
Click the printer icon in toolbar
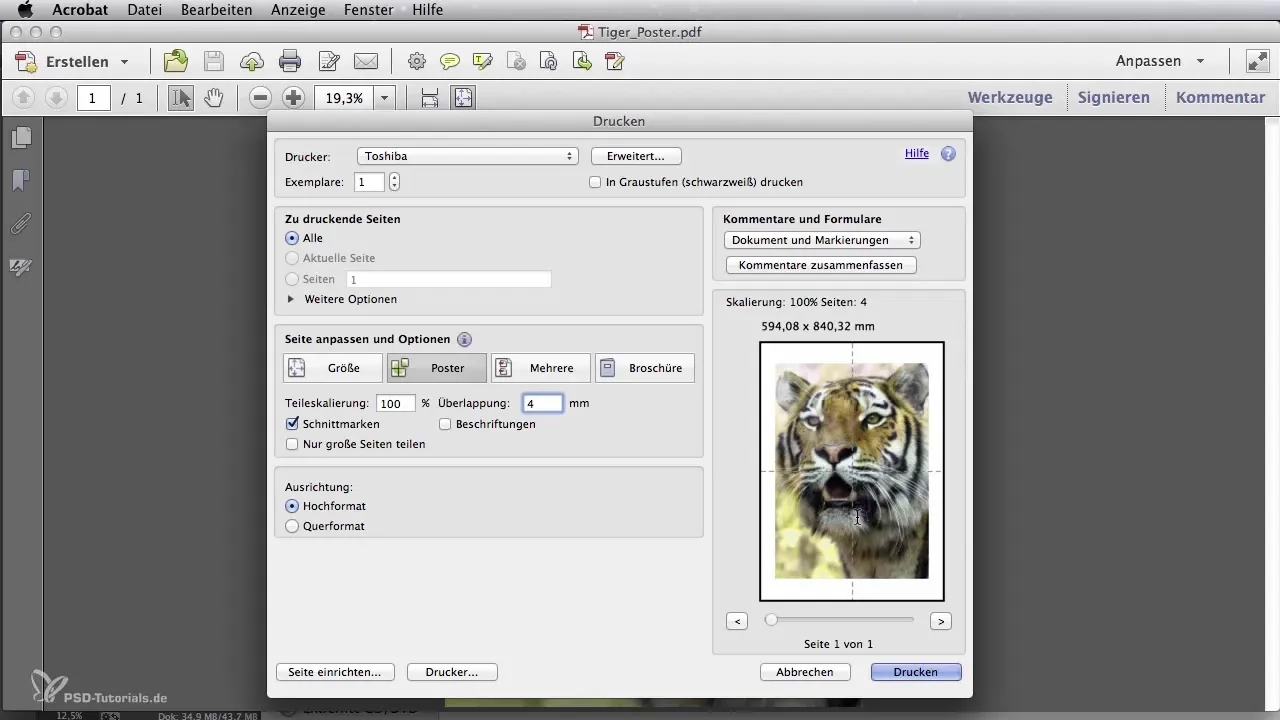click(290, 62)
